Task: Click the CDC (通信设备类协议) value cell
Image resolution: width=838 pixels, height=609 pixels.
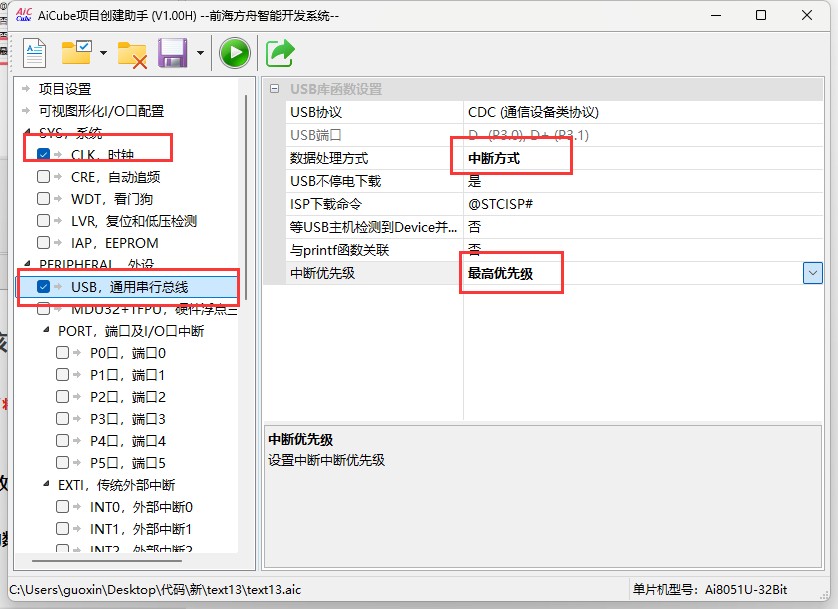Action: point(643,112)
